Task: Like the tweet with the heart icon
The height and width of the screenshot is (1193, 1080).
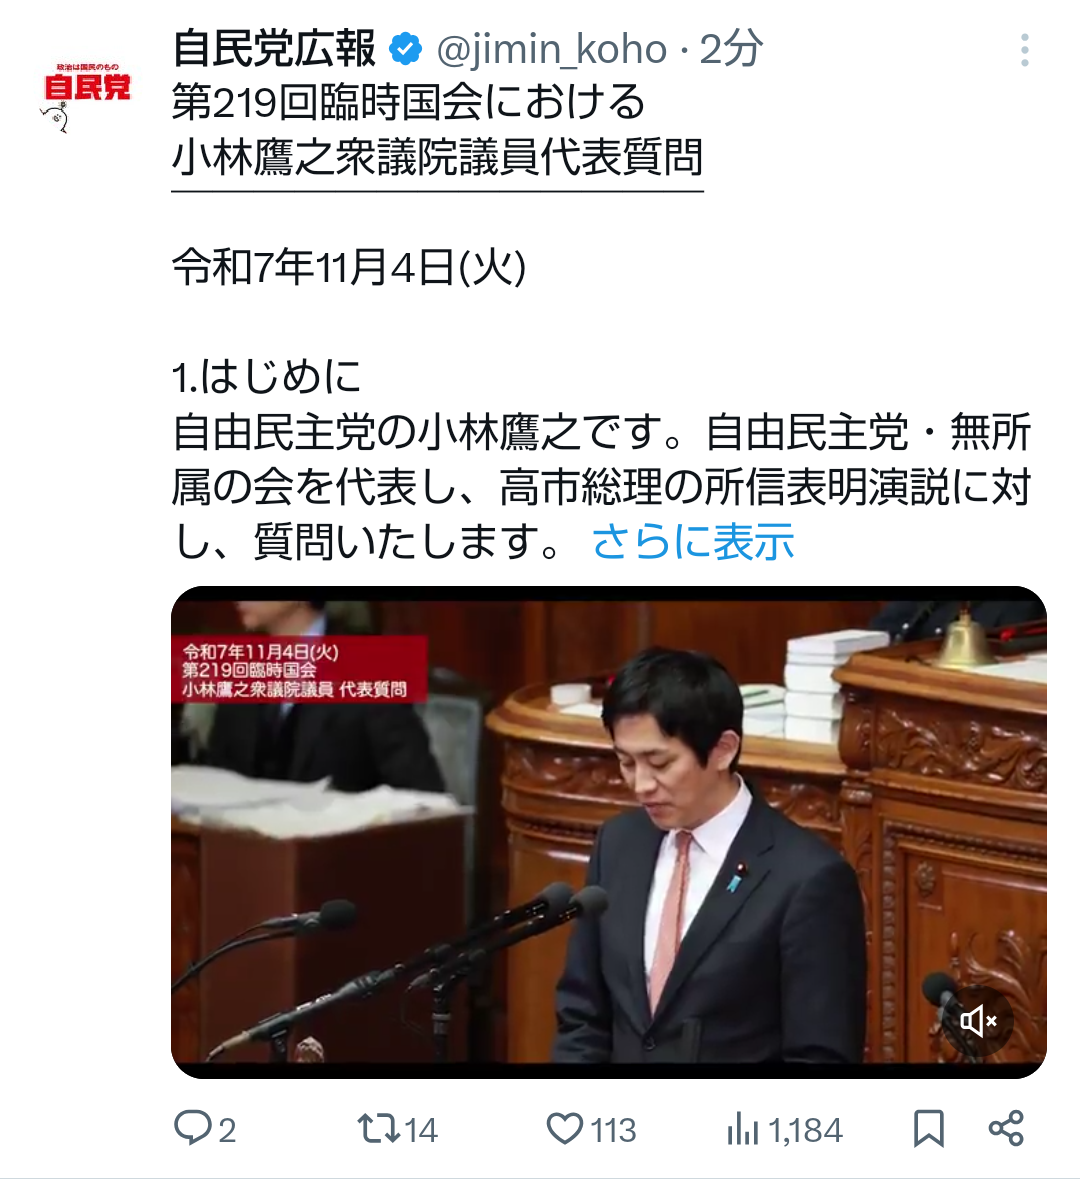Action: tap(565, 1128)
